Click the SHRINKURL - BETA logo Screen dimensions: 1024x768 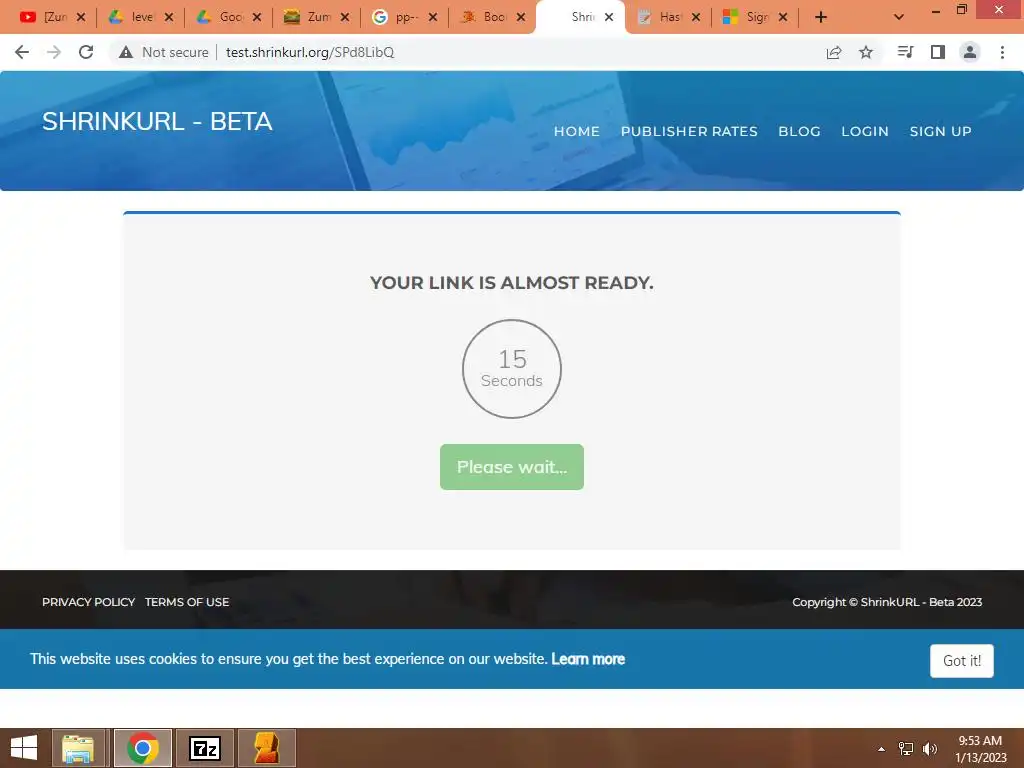157,121
